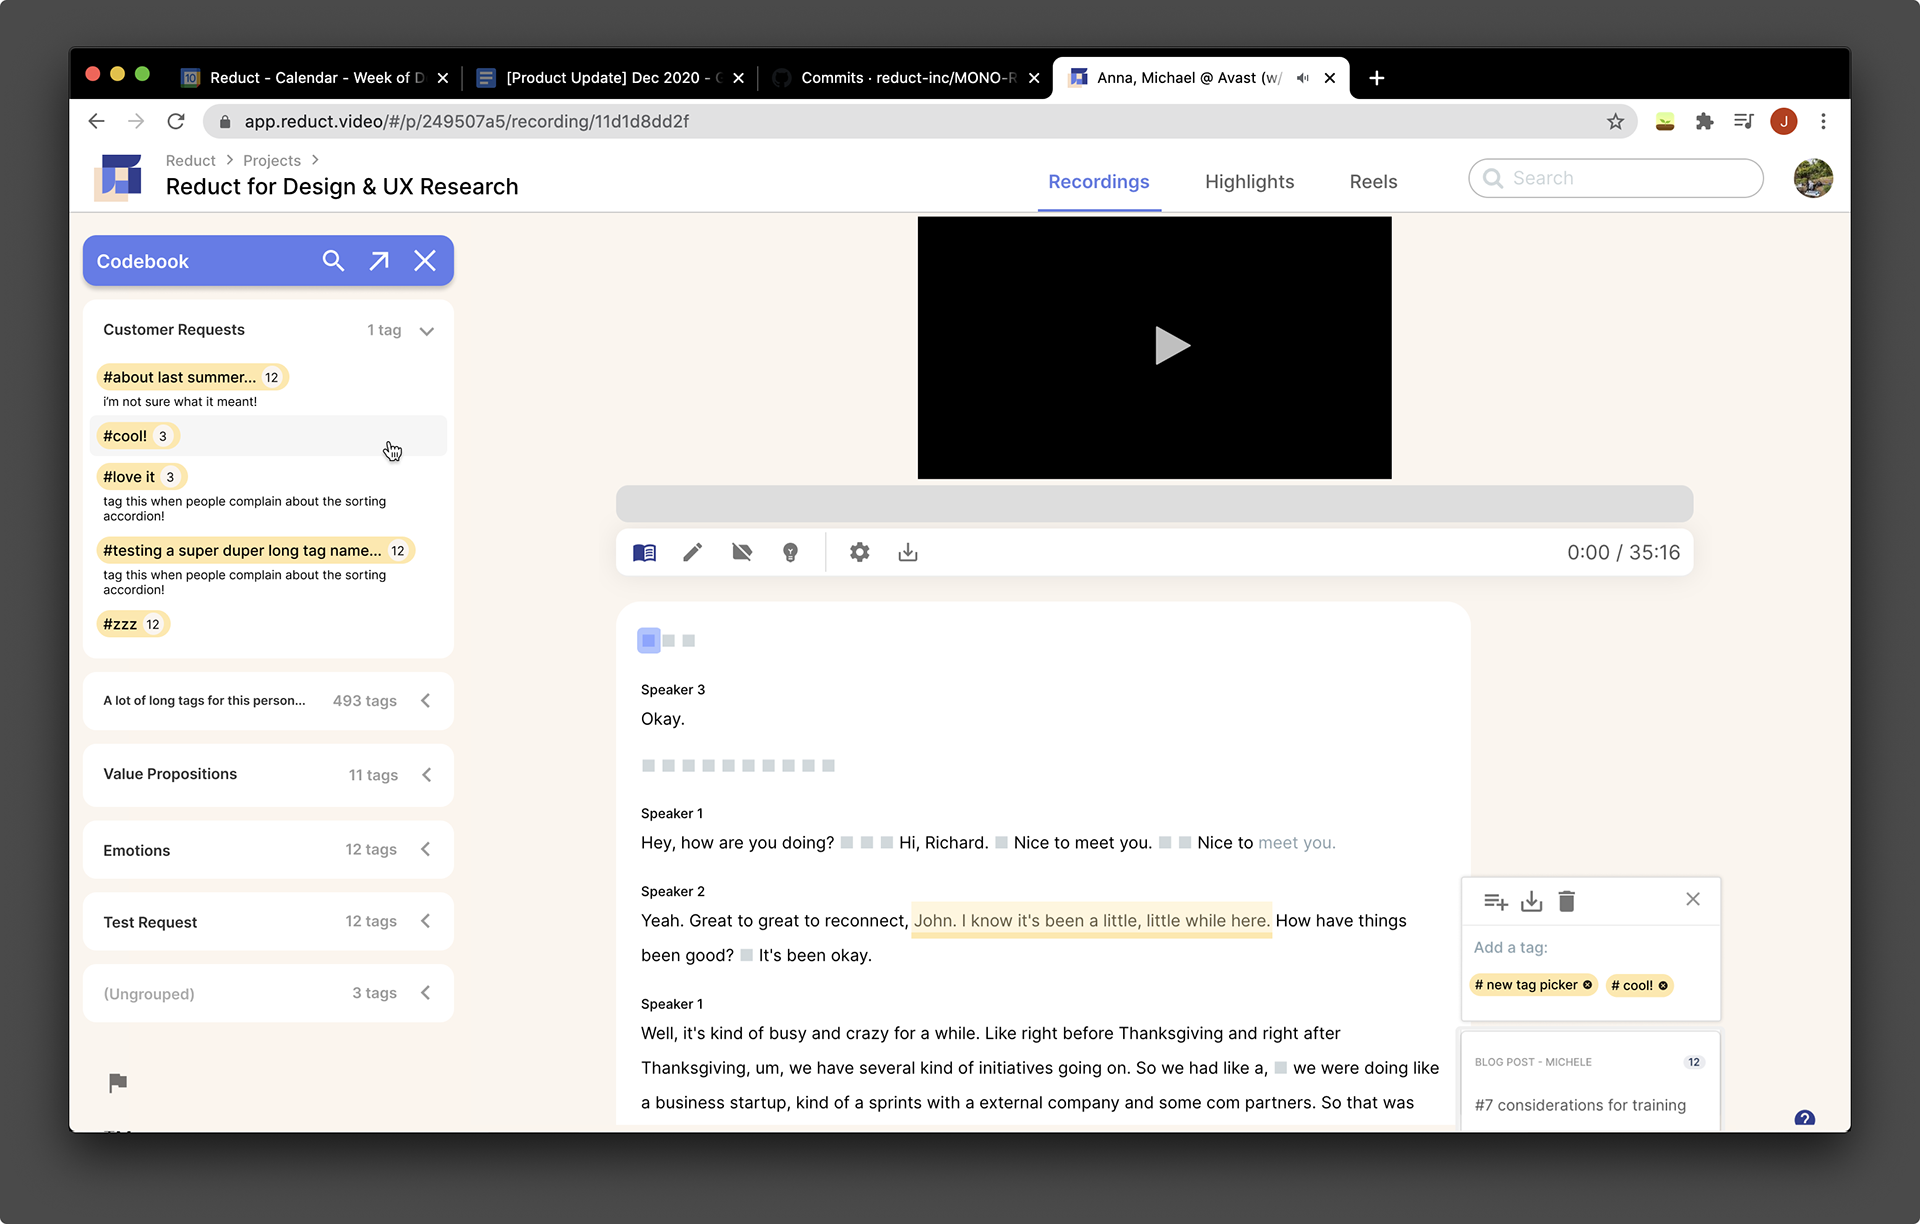This screenshot has width=1920, height=1224.
Task: Open a new browser tab
Action: pos(1377,78)
